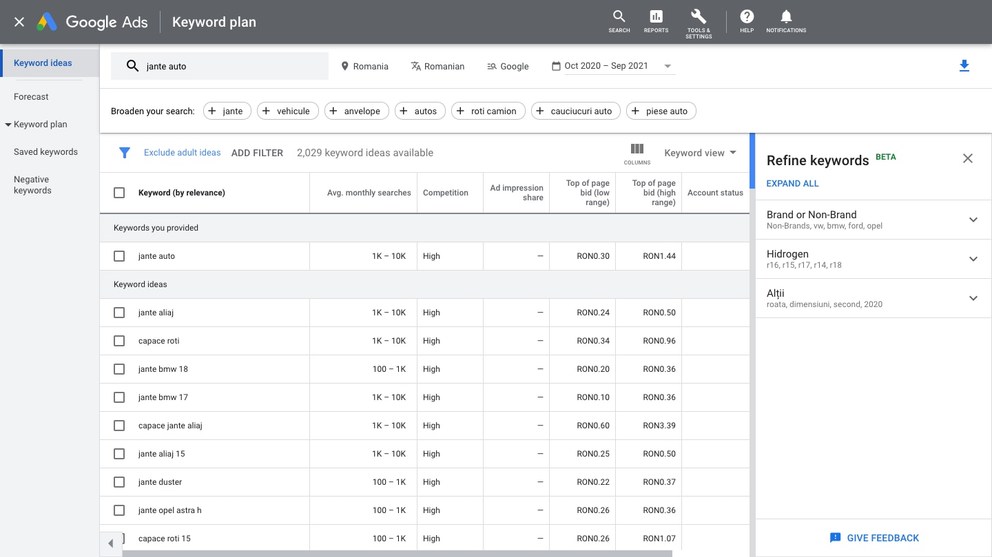Collapse the Keyword plan sidebar group

(x=8, y=125)
